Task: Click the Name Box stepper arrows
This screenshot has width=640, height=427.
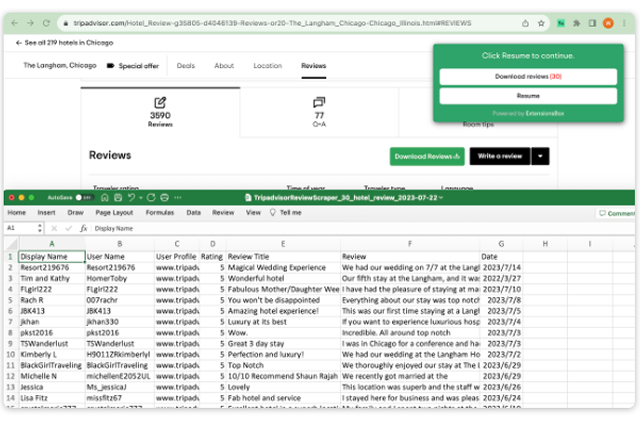Action: [40, 228]
